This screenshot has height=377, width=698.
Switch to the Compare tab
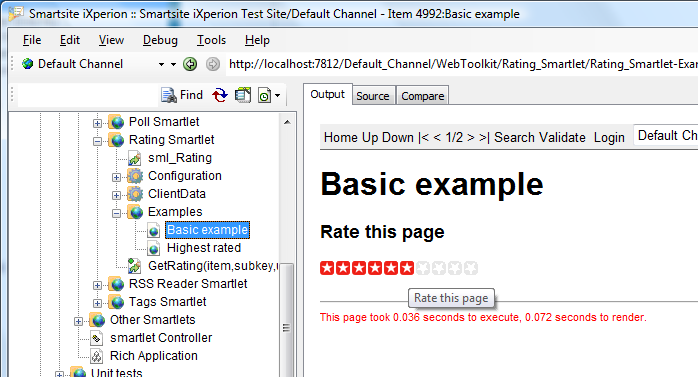tap(422, 96)
